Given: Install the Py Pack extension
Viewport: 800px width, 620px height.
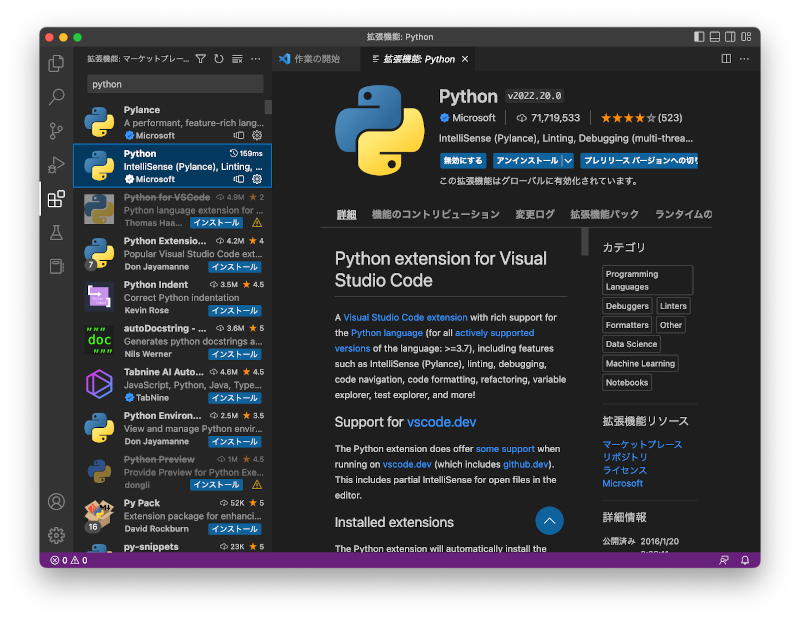Looking at the screenshot, I should pos(235,529).
